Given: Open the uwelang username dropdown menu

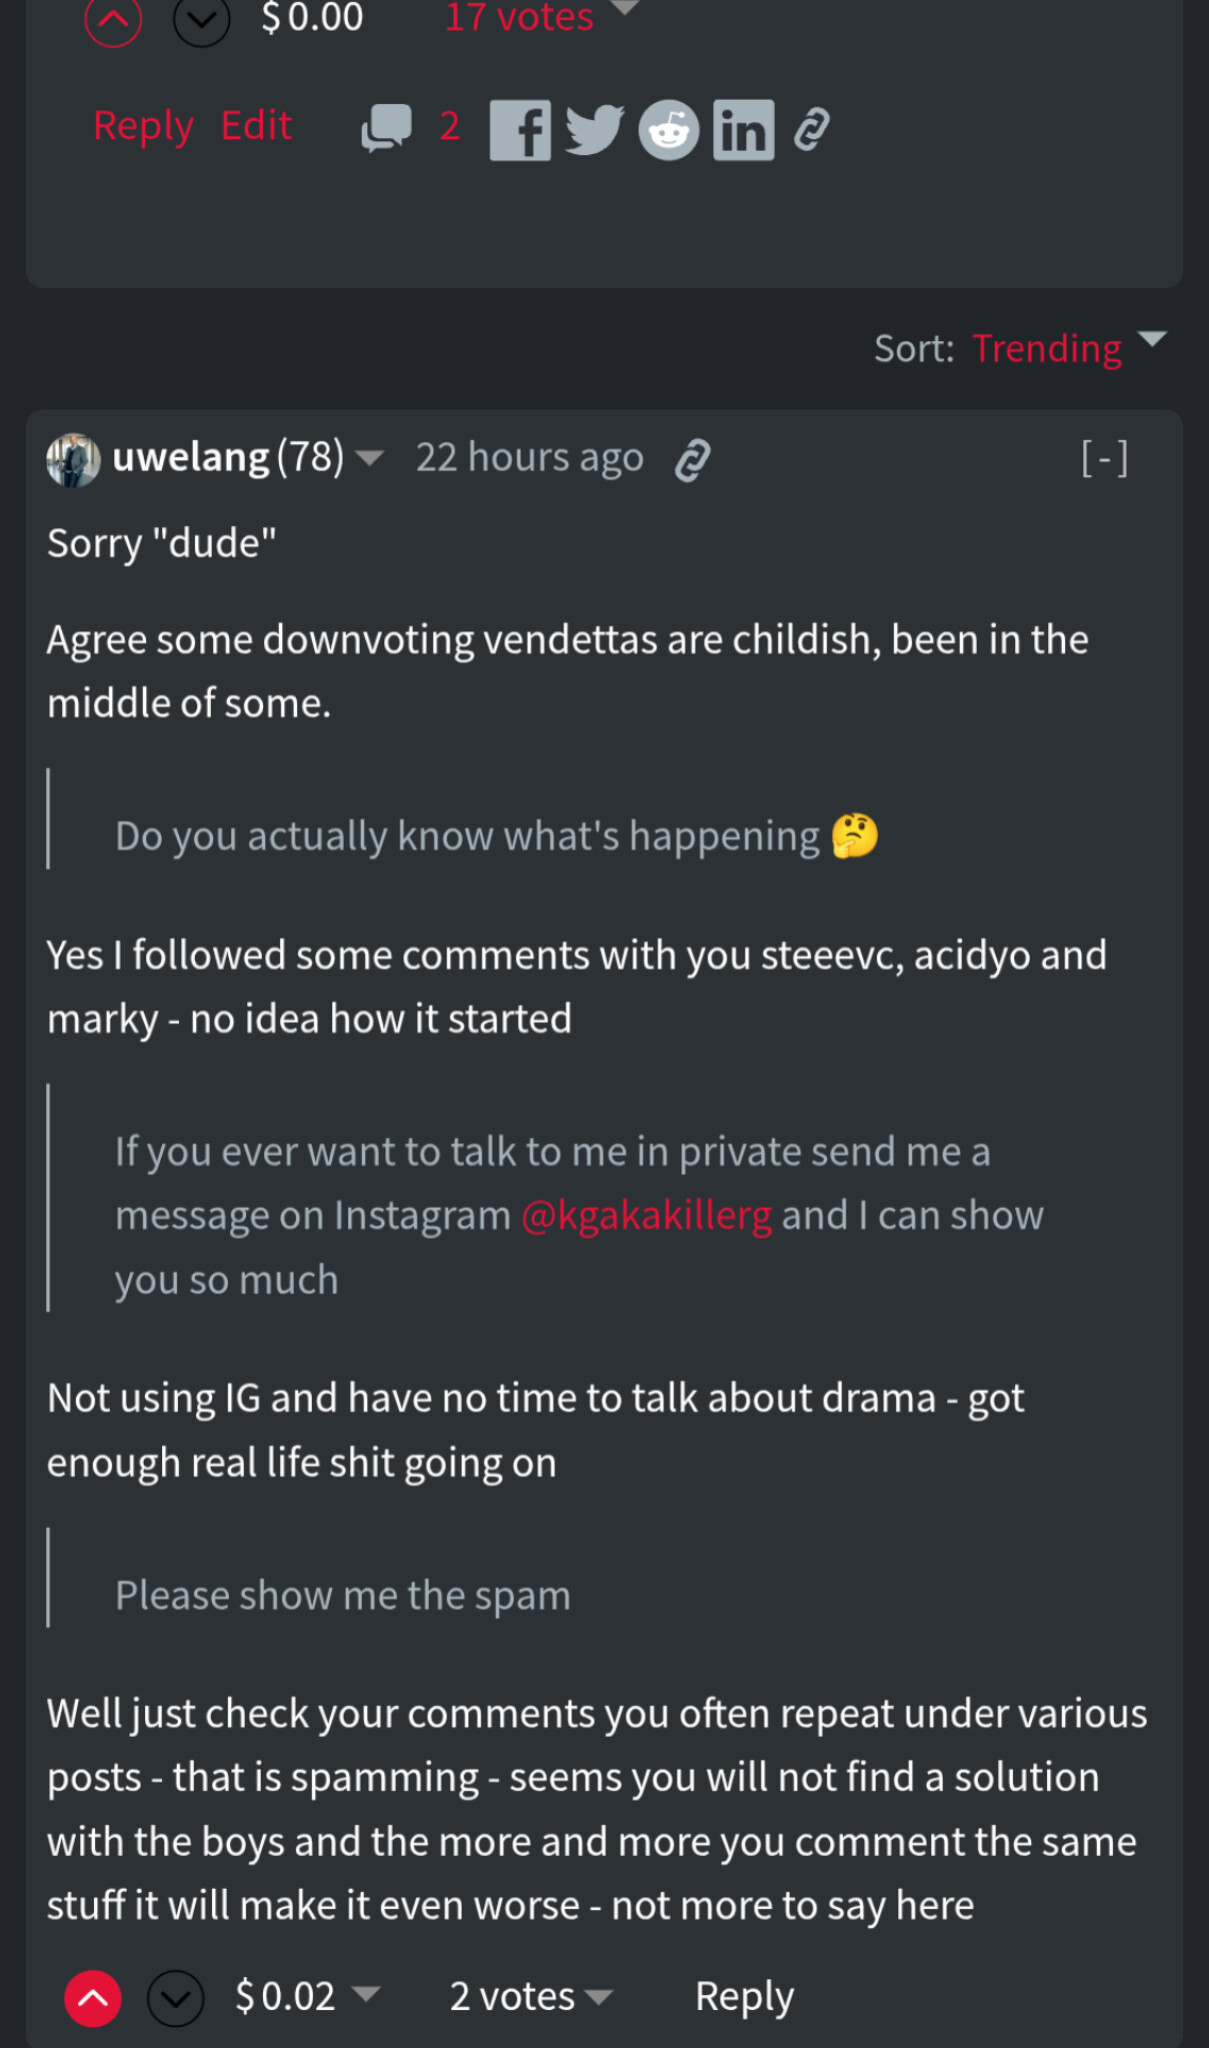Looking at the screenshot, I should pos(370,458).
